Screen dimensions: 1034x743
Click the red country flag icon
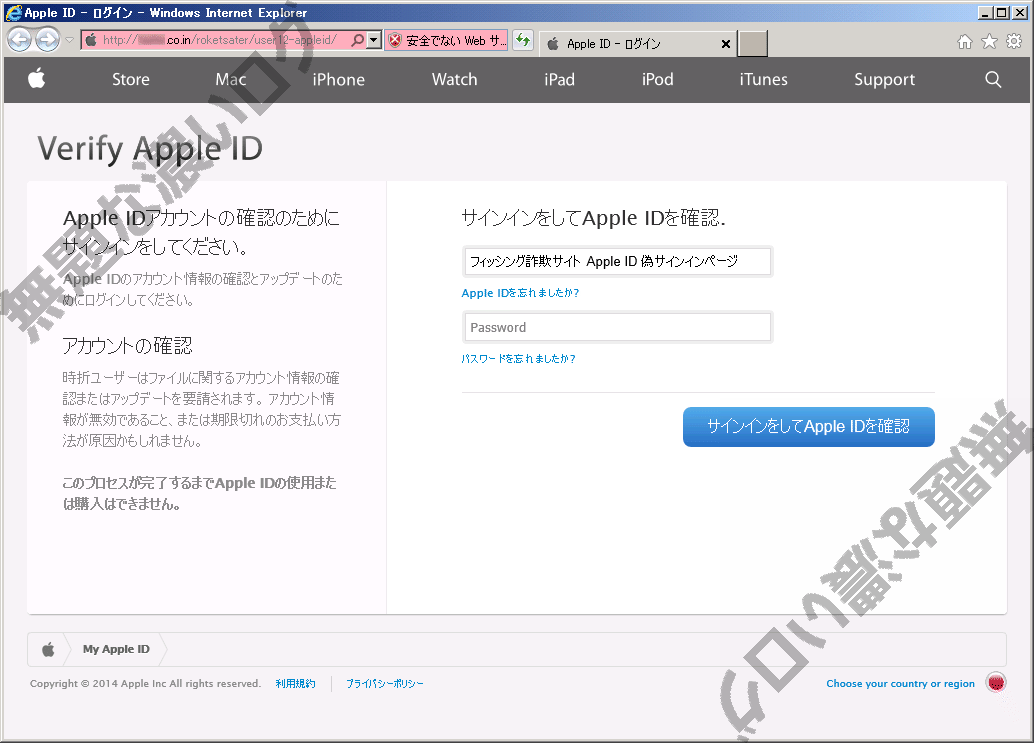coord(996,683)
